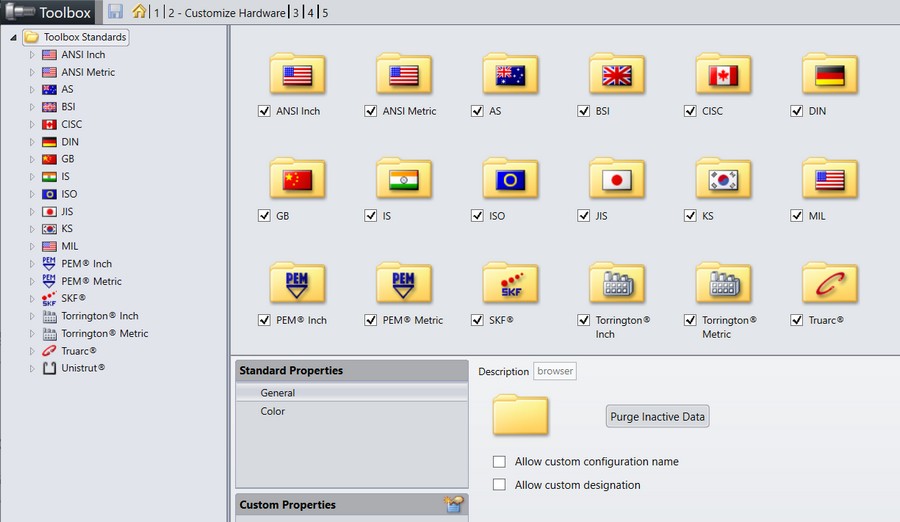Go to step 1 in the breadcrumb

click(156, 13)
